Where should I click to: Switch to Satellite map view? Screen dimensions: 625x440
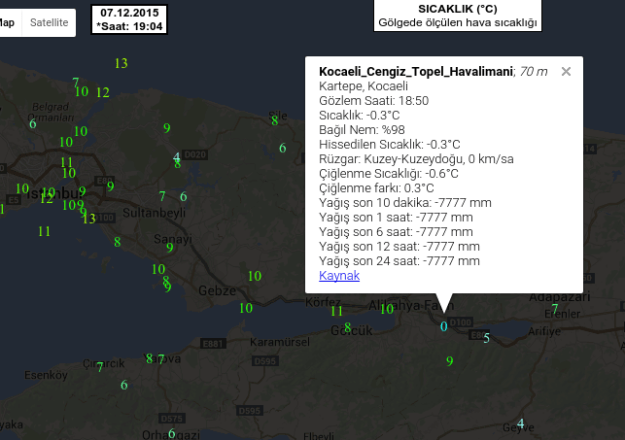click(50, 22)
